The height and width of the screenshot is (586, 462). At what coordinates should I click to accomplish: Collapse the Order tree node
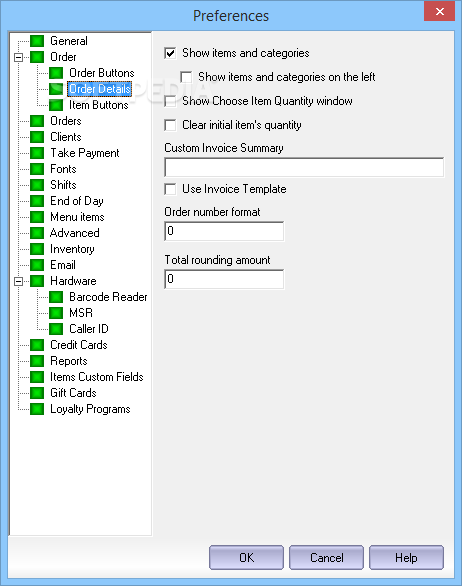click(18, 58)
